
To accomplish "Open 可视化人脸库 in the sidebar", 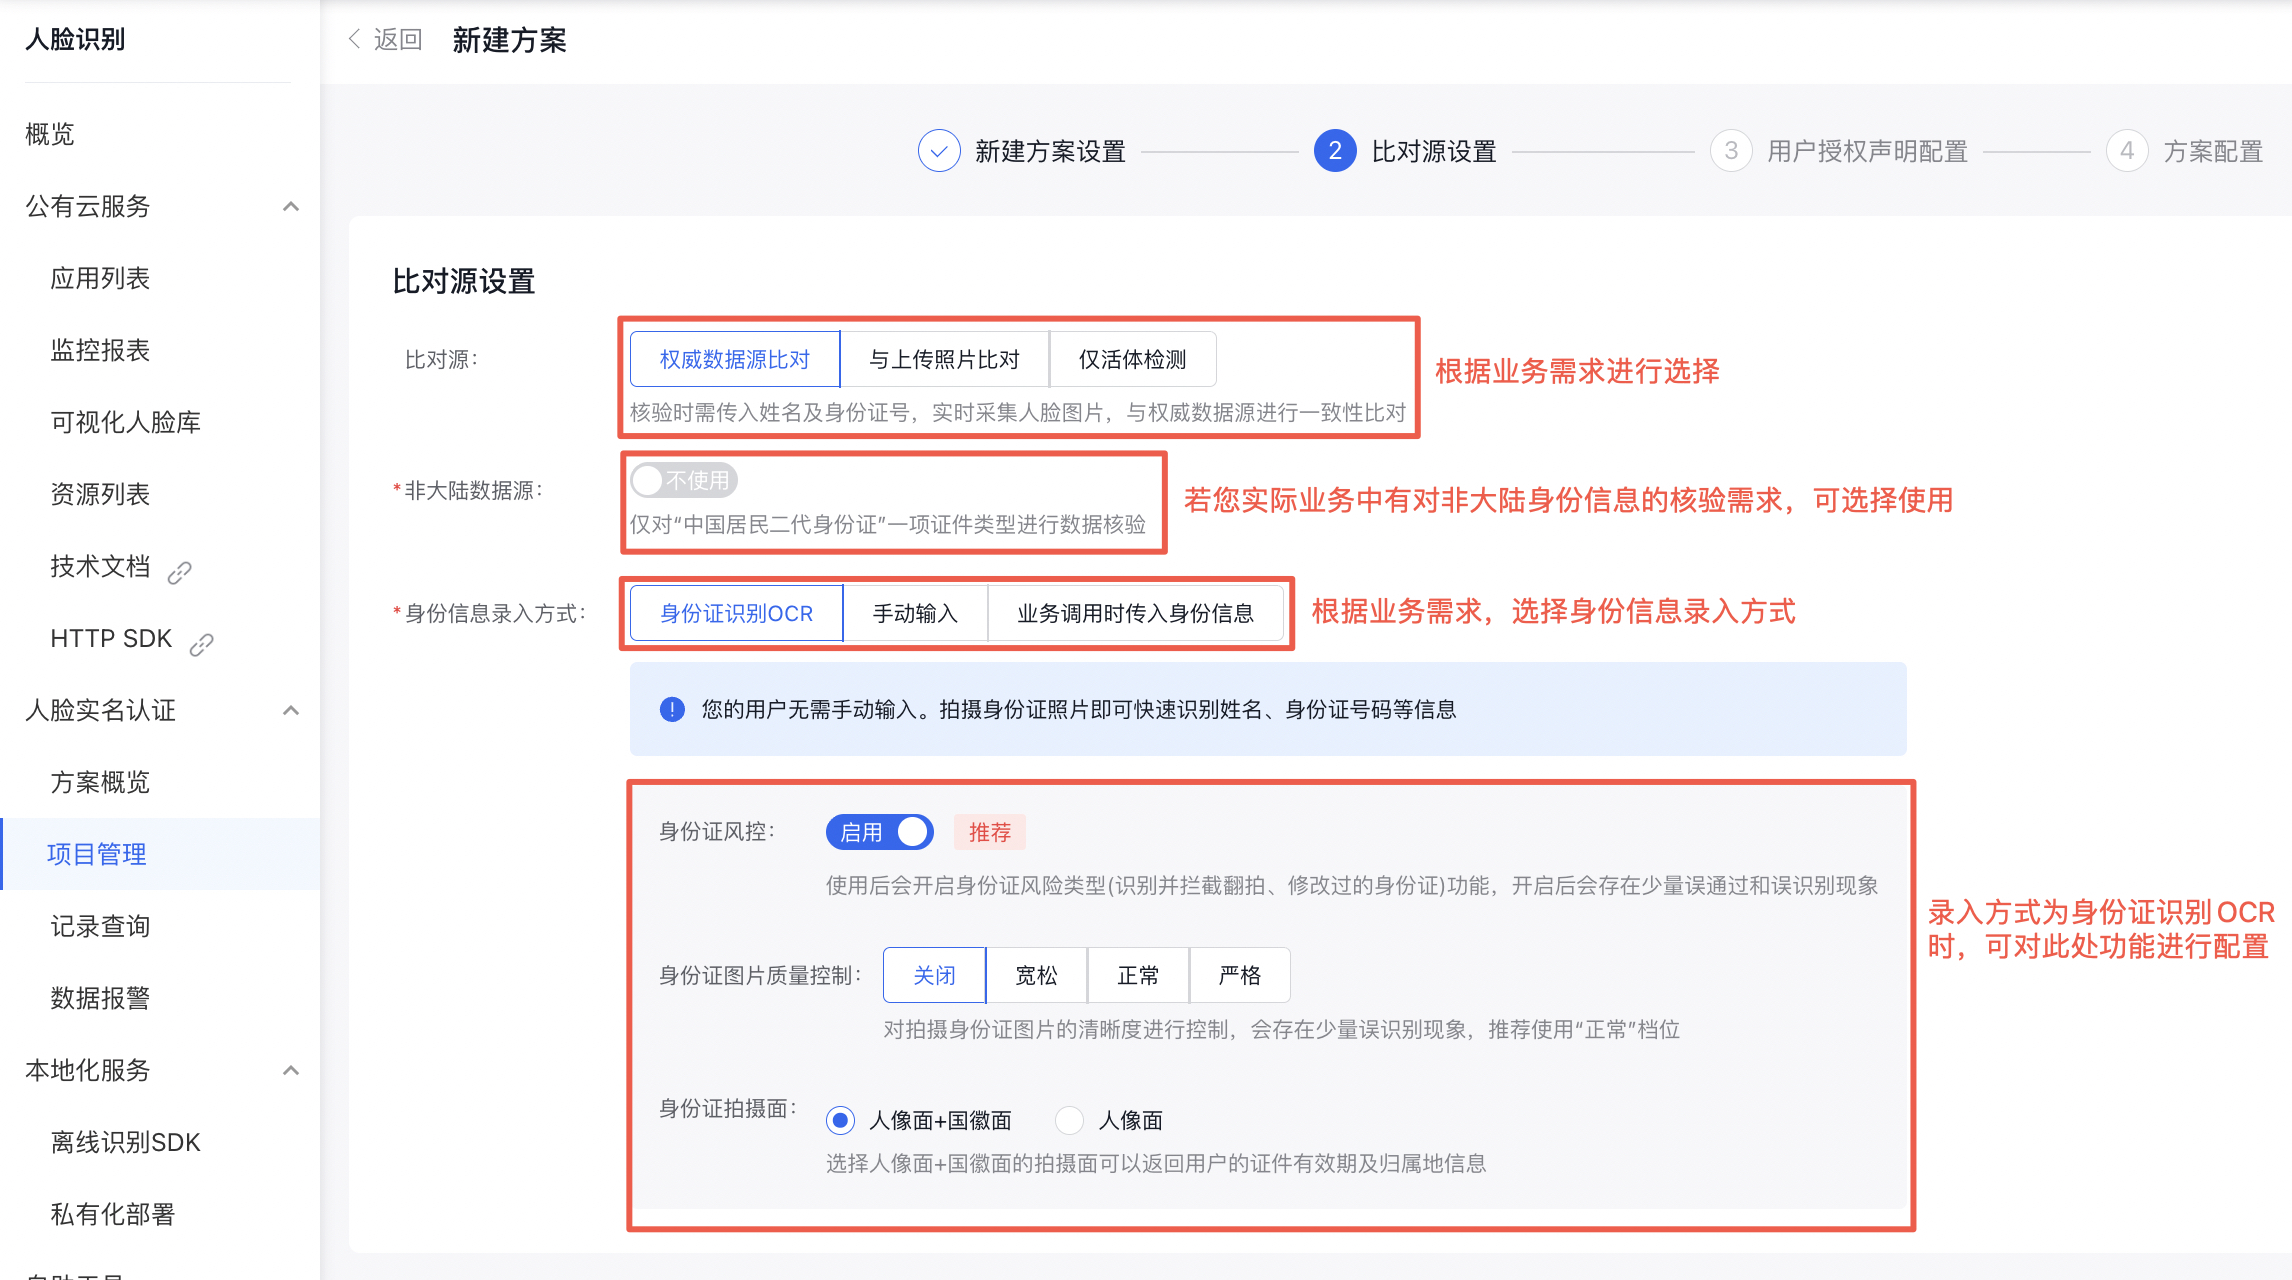I will point(125,422).
